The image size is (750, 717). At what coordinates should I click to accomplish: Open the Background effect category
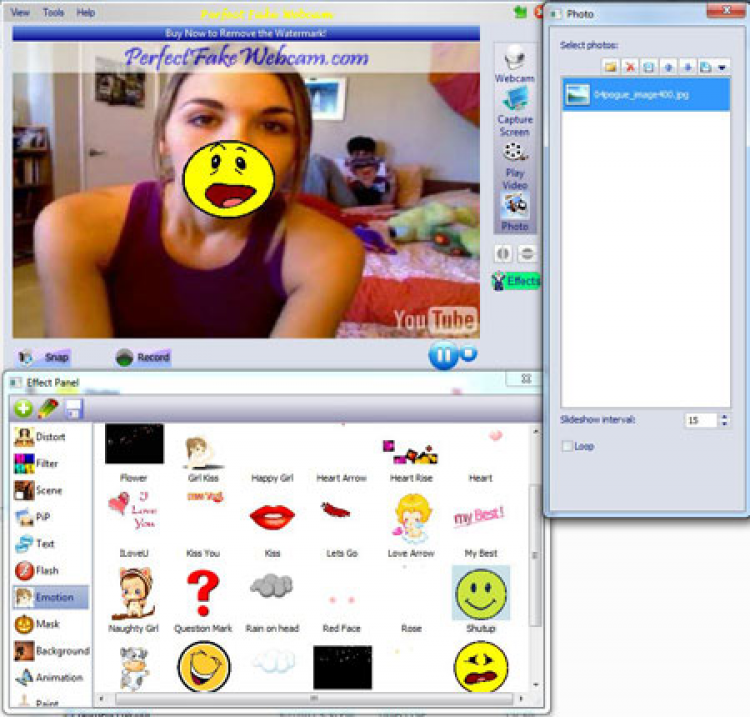click(52, 651)
